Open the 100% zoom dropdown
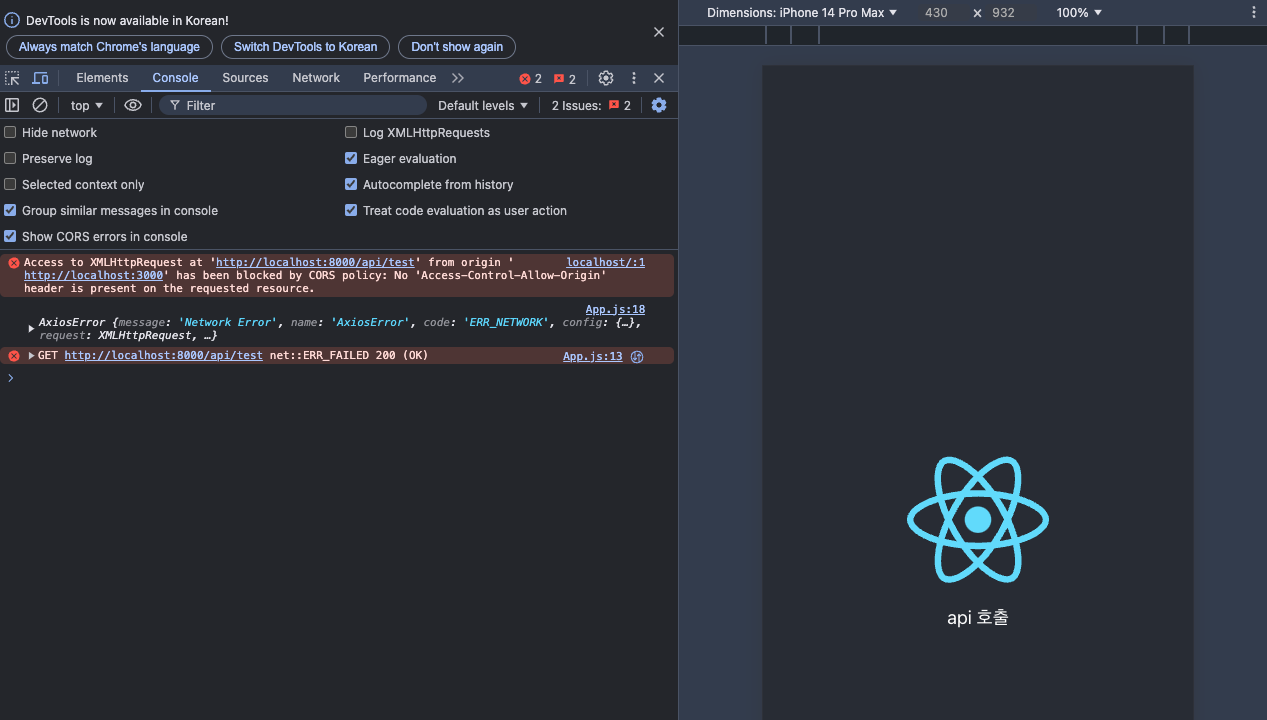This screenshot has height=720, width=1267. (1079, 13)
